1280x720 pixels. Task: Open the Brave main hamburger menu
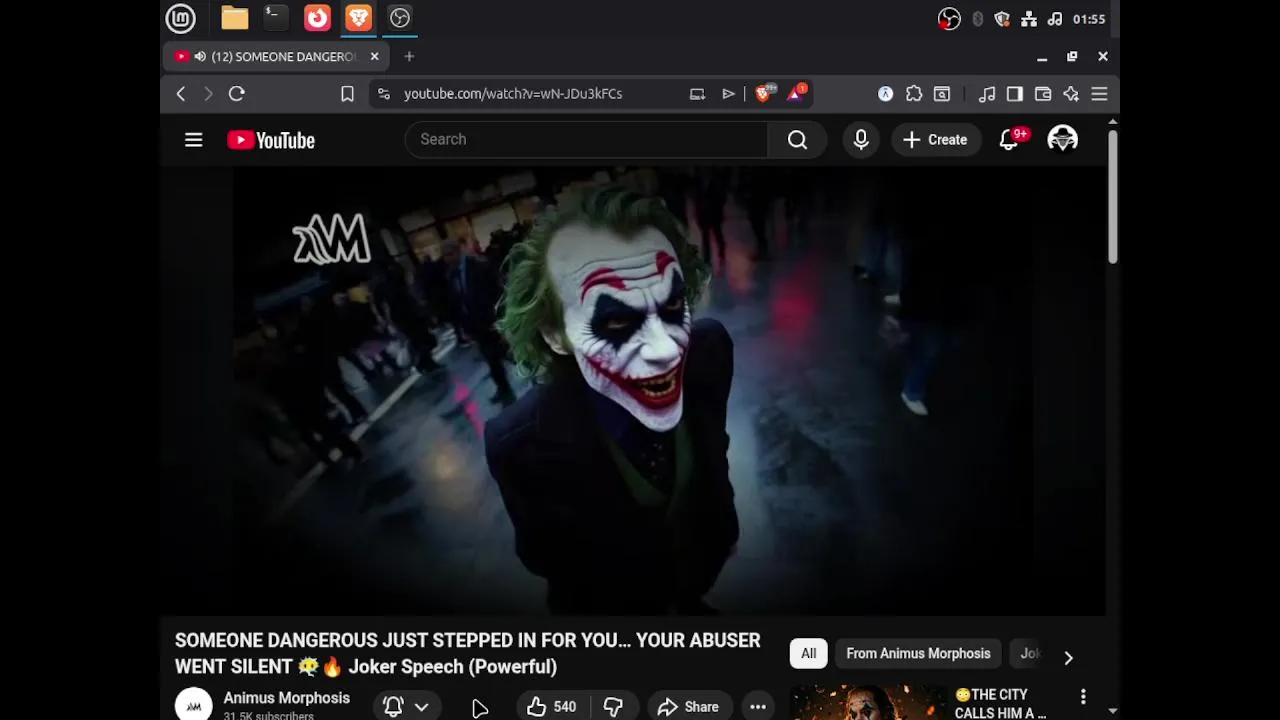(x=1099, y=94)
